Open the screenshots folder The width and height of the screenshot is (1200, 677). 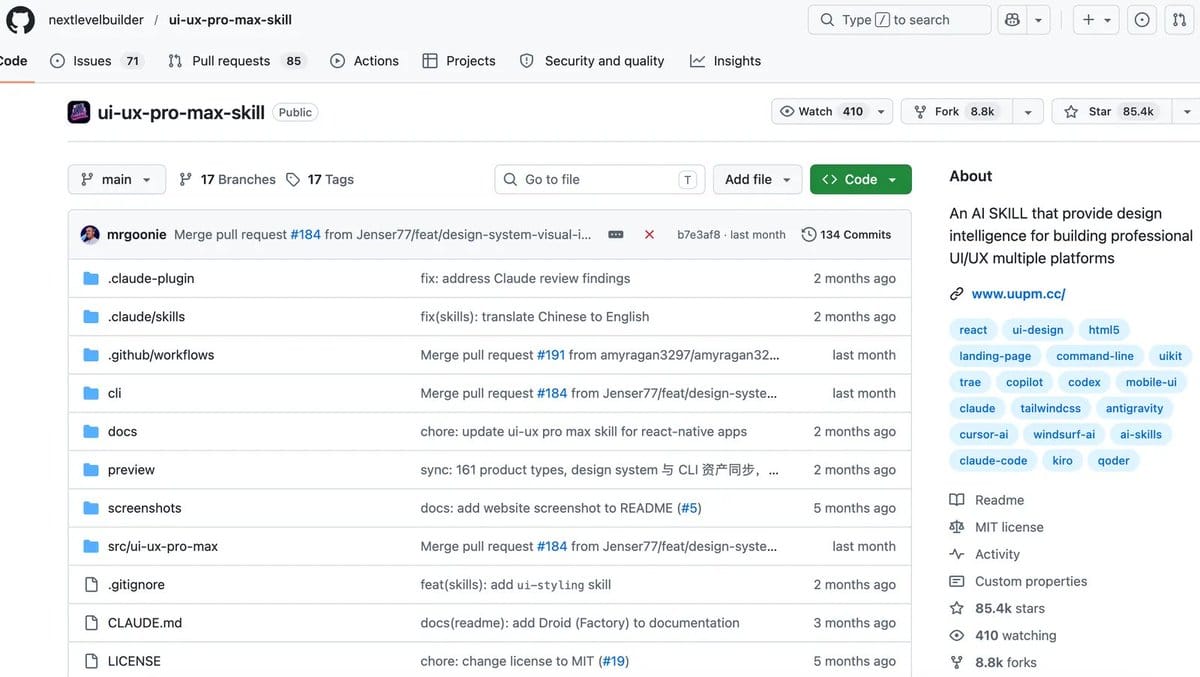click(x=145, y=508)
